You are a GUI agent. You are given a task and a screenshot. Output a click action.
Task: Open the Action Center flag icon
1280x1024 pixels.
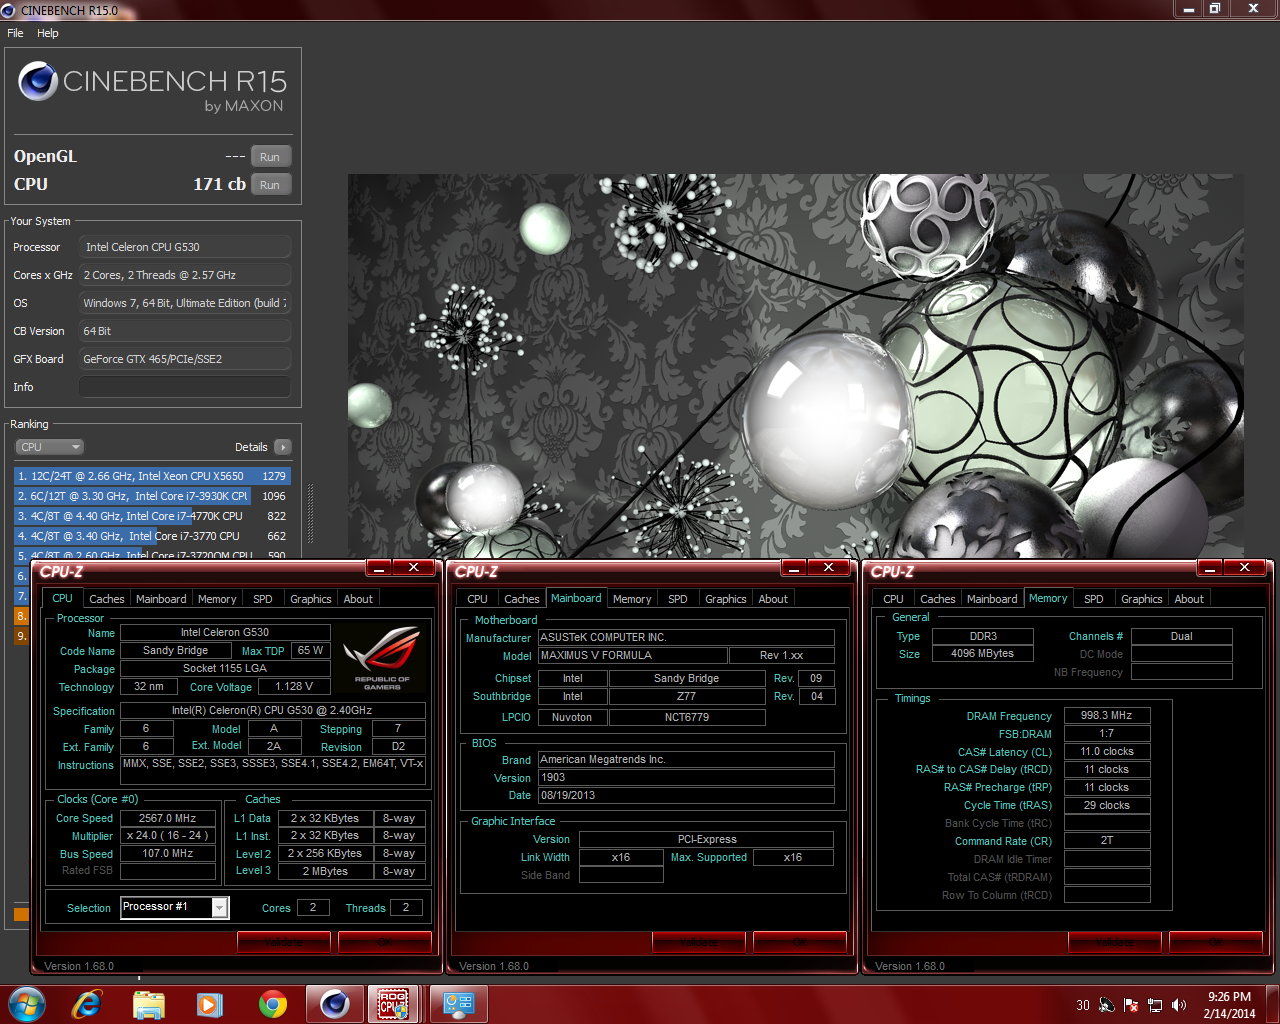point(1131,1005)
